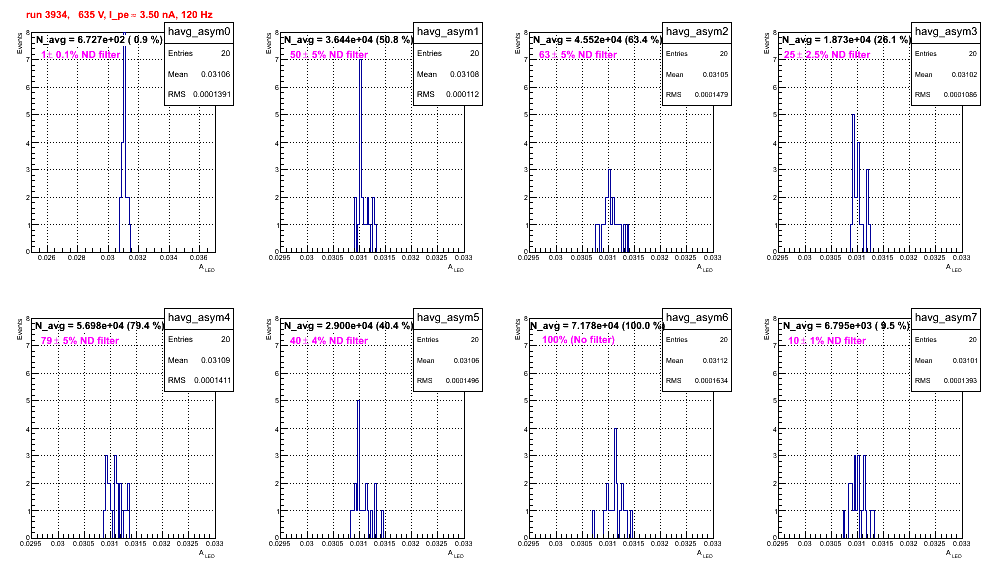Viewport: 996px width, 572px height.
Task: Click the Events y-axis title of havg_asym4 plot
Action: click(19, 330)
